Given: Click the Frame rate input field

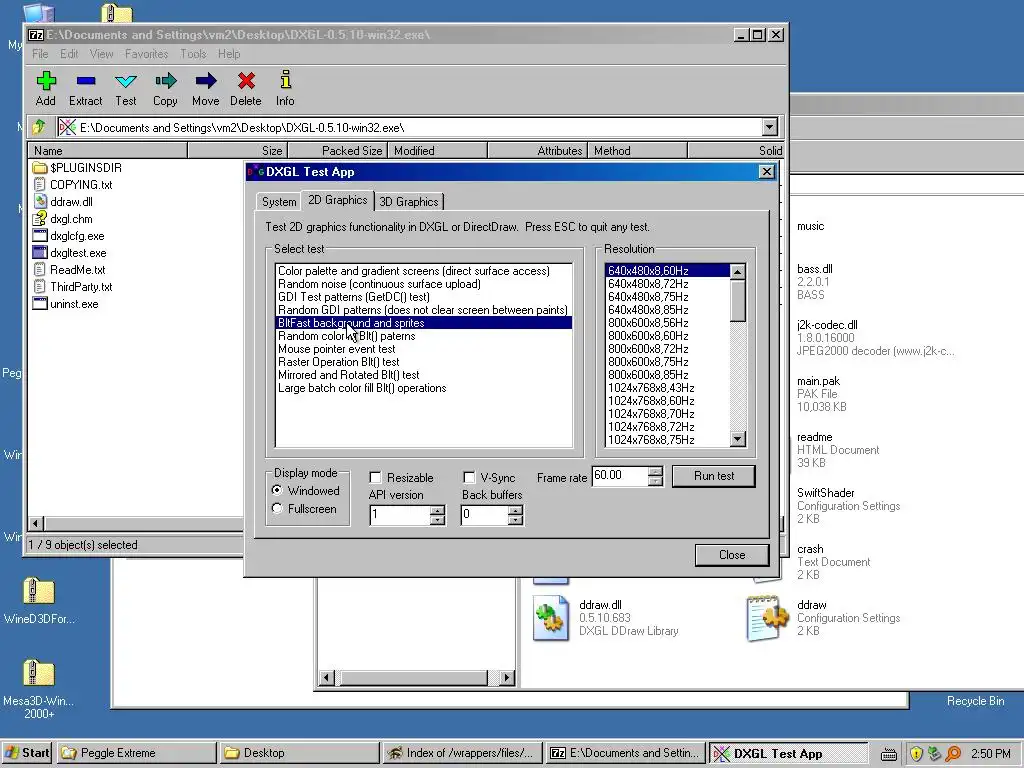Looking at the screenshot, I should coord(620,475).
